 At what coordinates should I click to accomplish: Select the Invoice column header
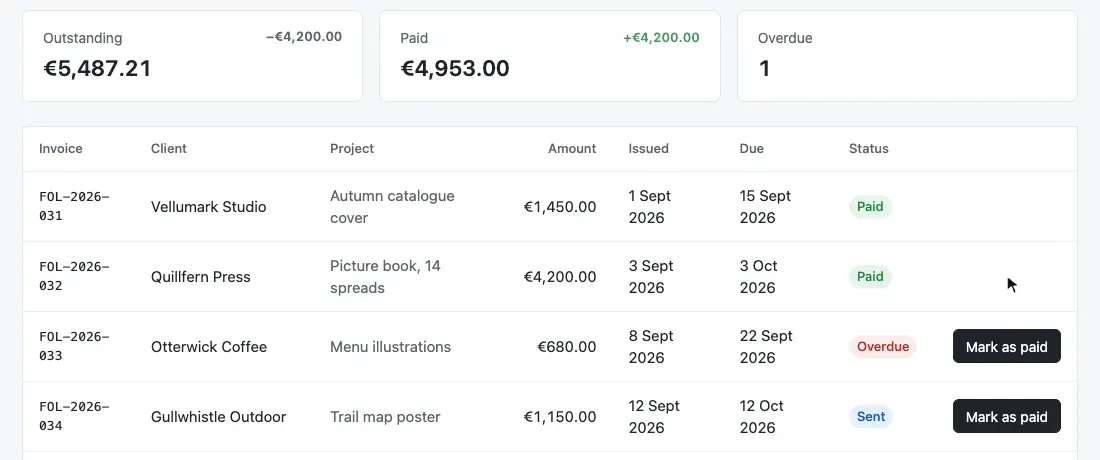tap(60, 149)
